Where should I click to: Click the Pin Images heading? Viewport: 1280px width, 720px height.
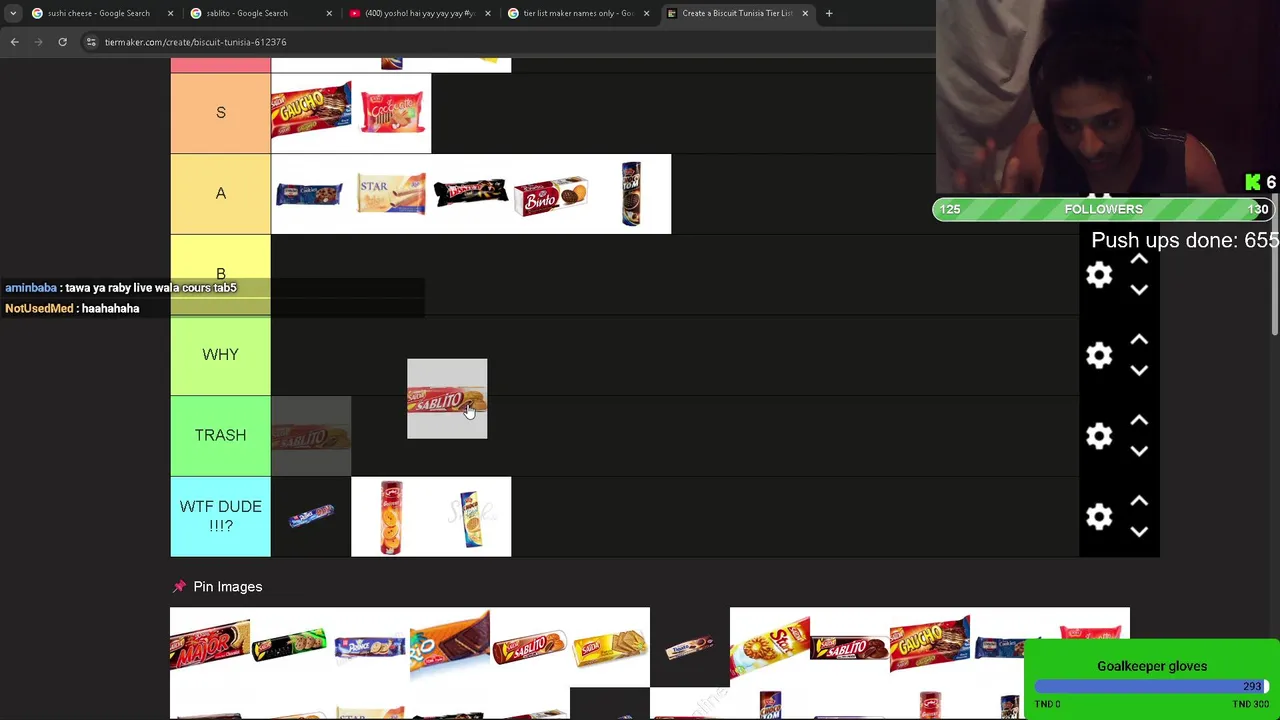point(228,587)
